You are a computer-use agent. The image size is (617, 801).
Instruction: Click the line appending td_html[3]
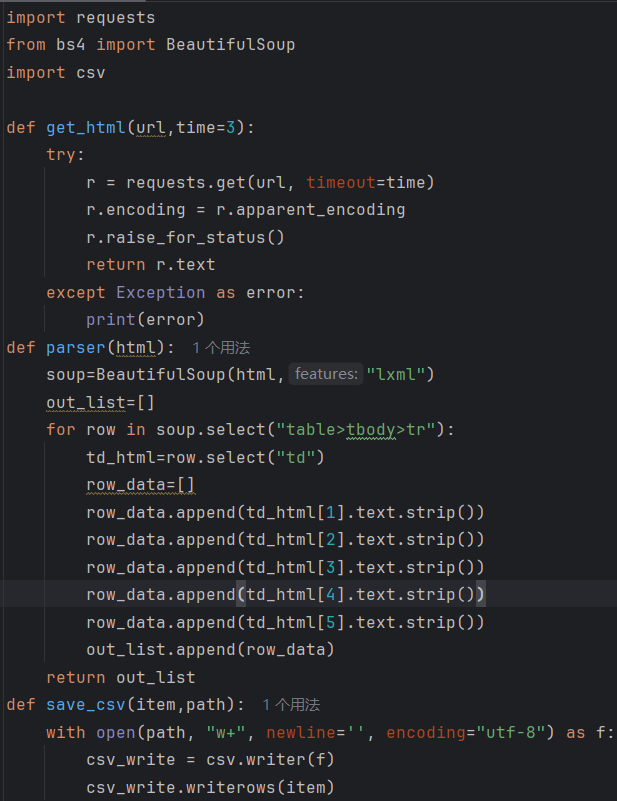click(285, 568)
